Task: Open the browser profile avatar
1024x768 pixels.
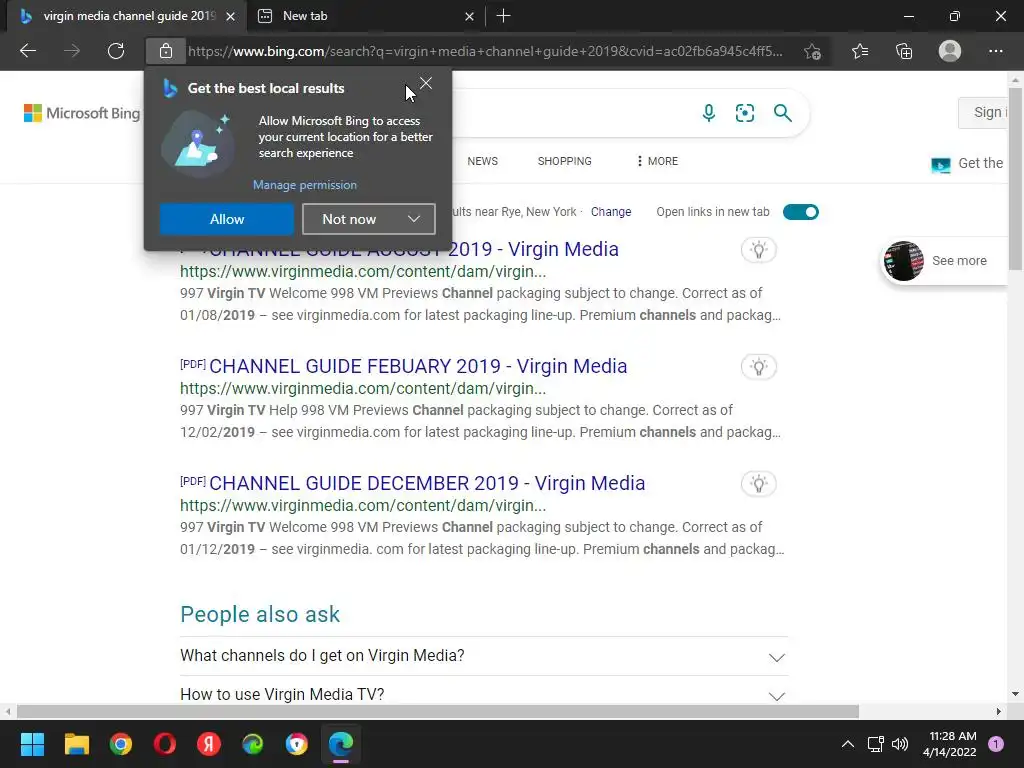Action: coord(950,51)
